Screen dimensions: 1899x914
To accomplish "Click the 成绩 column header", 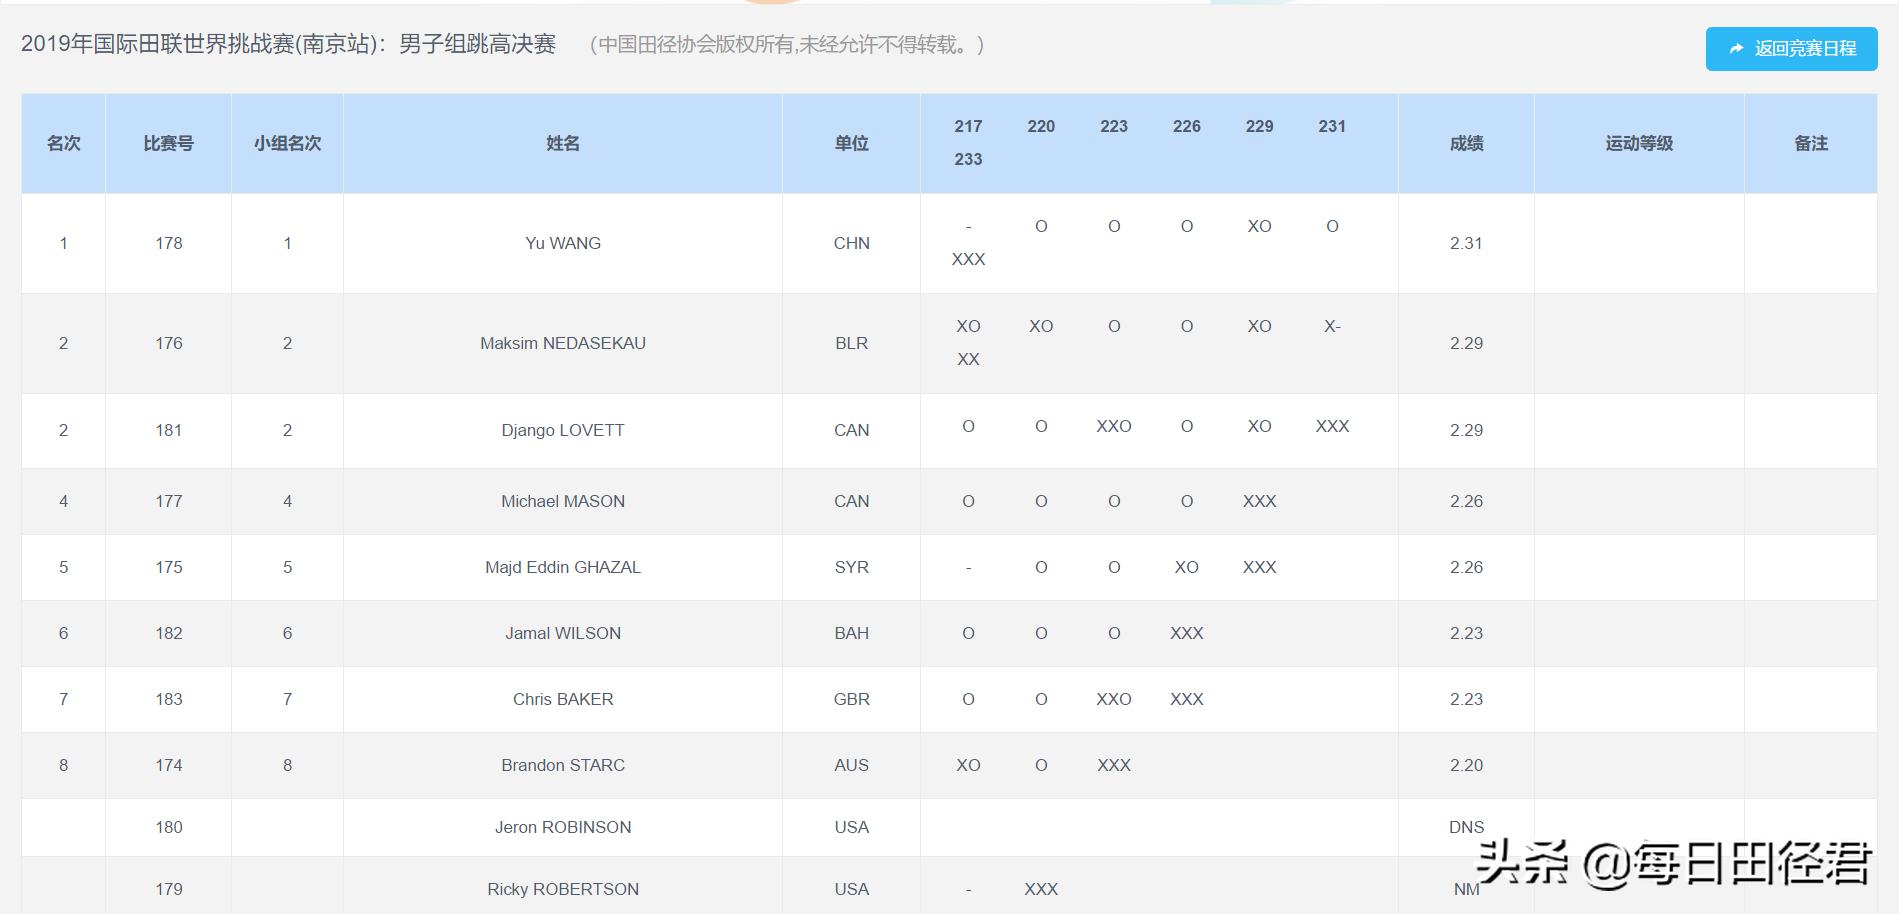I will (1465, 143).
